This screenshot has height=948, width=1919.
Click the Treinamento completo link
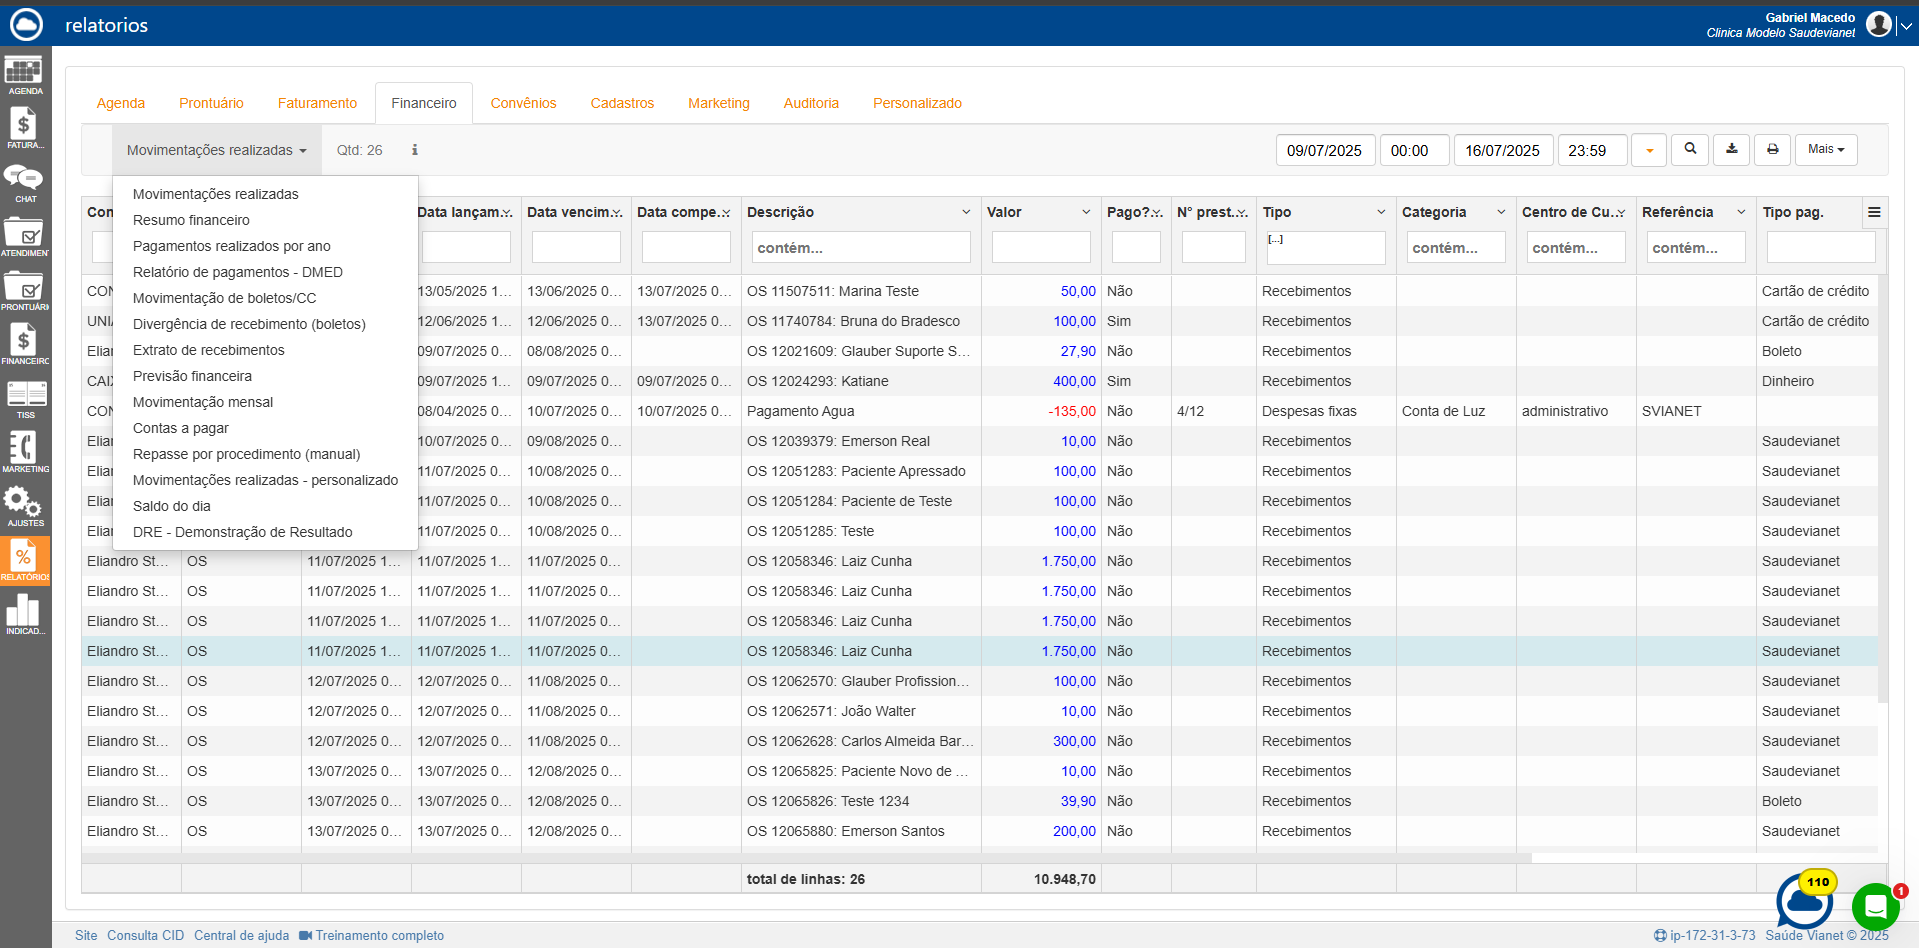point(379,935)
